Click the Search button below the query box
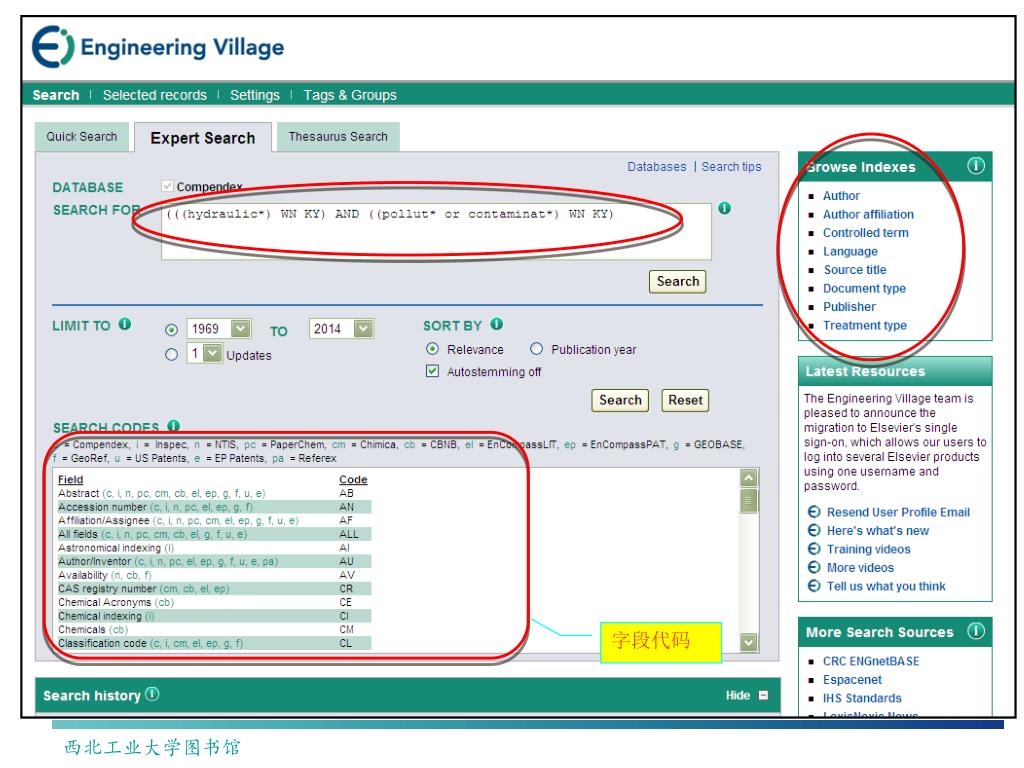This screenshot has height=768, width=1024. click(678, 281)
